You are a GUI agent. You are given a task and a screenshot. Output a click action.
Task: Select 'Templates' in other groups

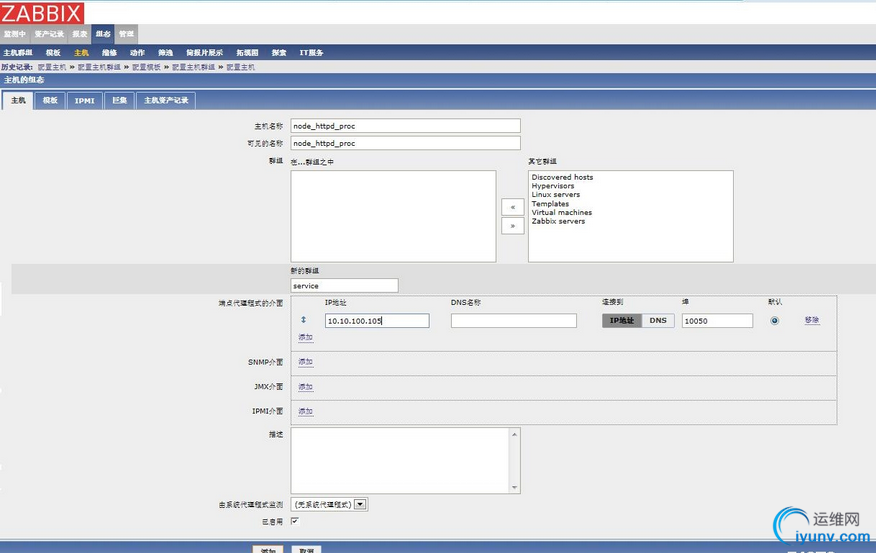click(x=550, y=204)
